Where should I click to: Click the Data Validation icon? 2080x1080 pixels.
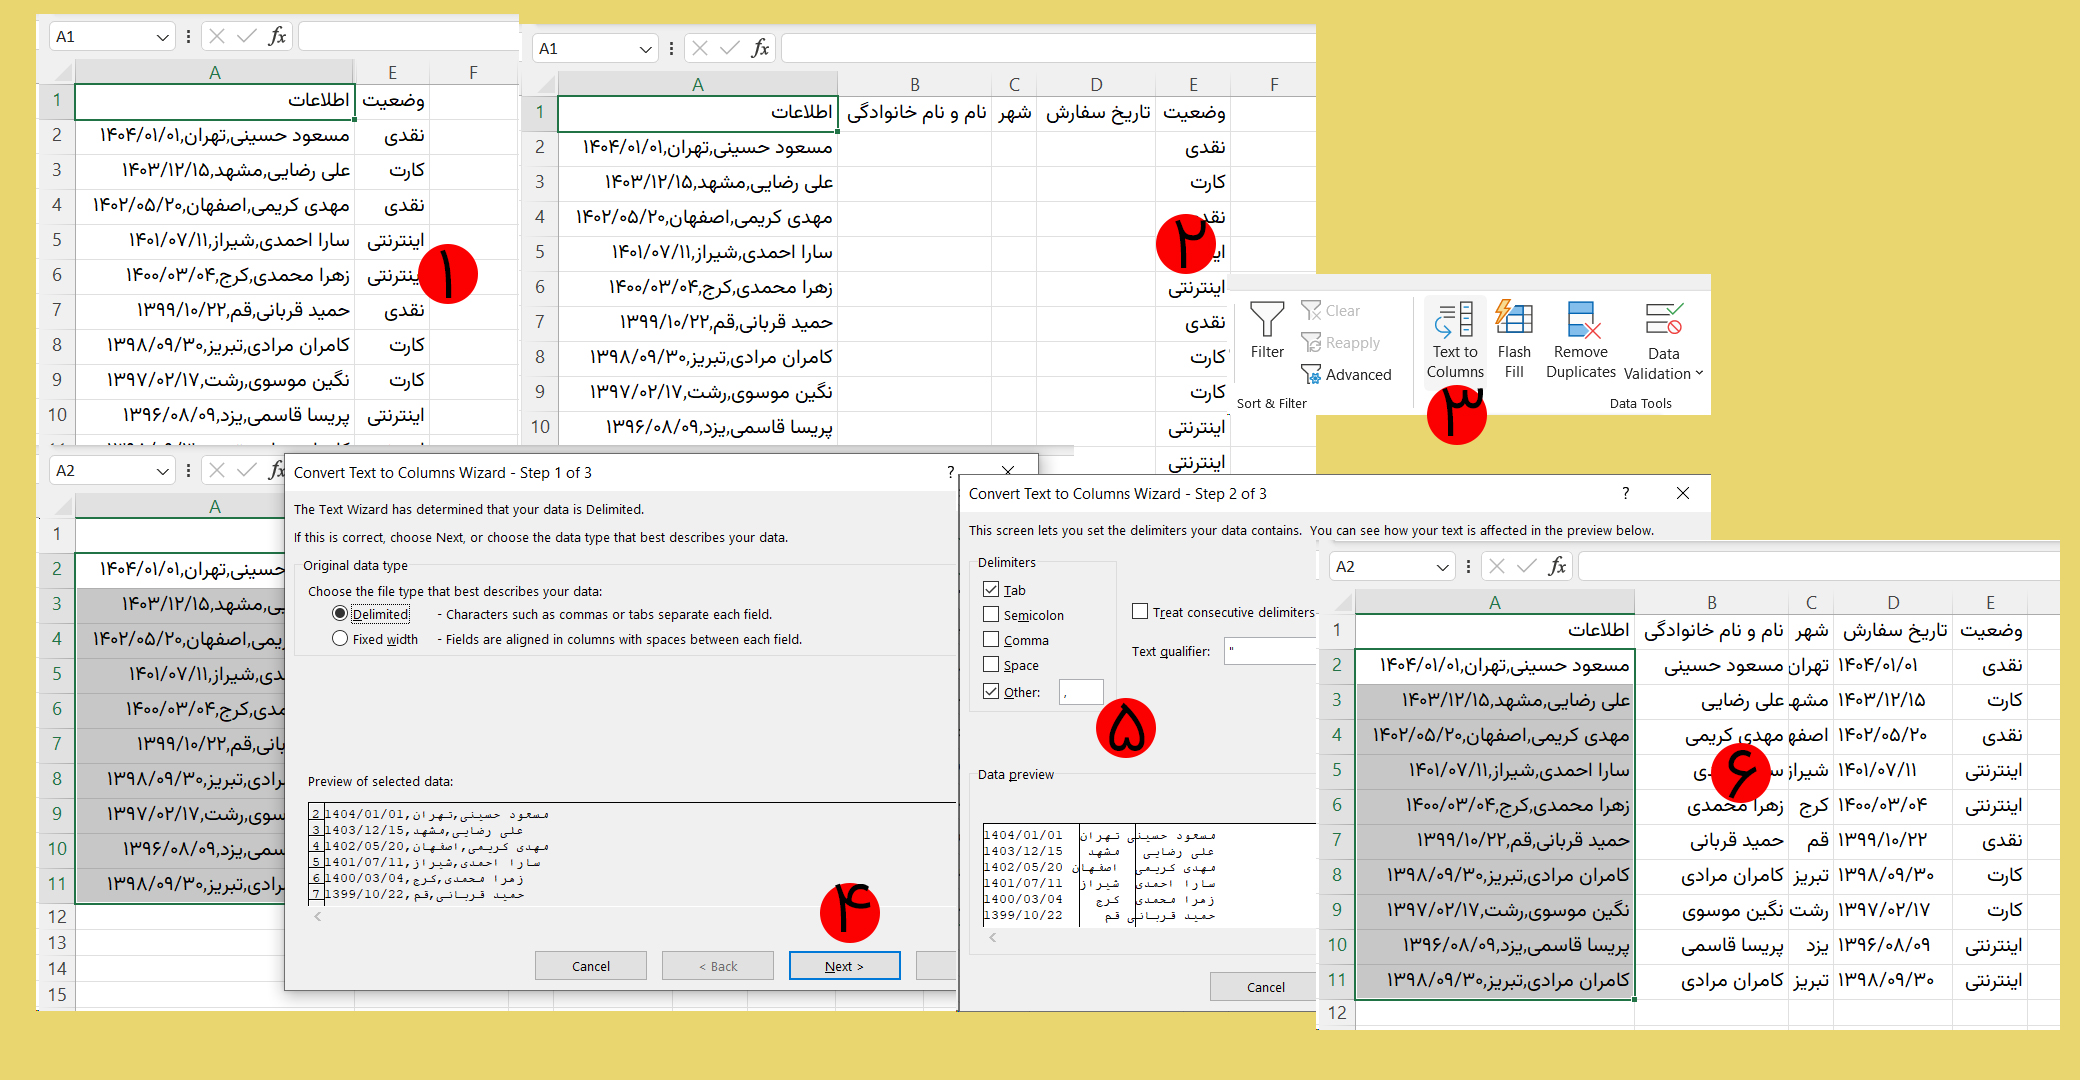[1663, 320]
